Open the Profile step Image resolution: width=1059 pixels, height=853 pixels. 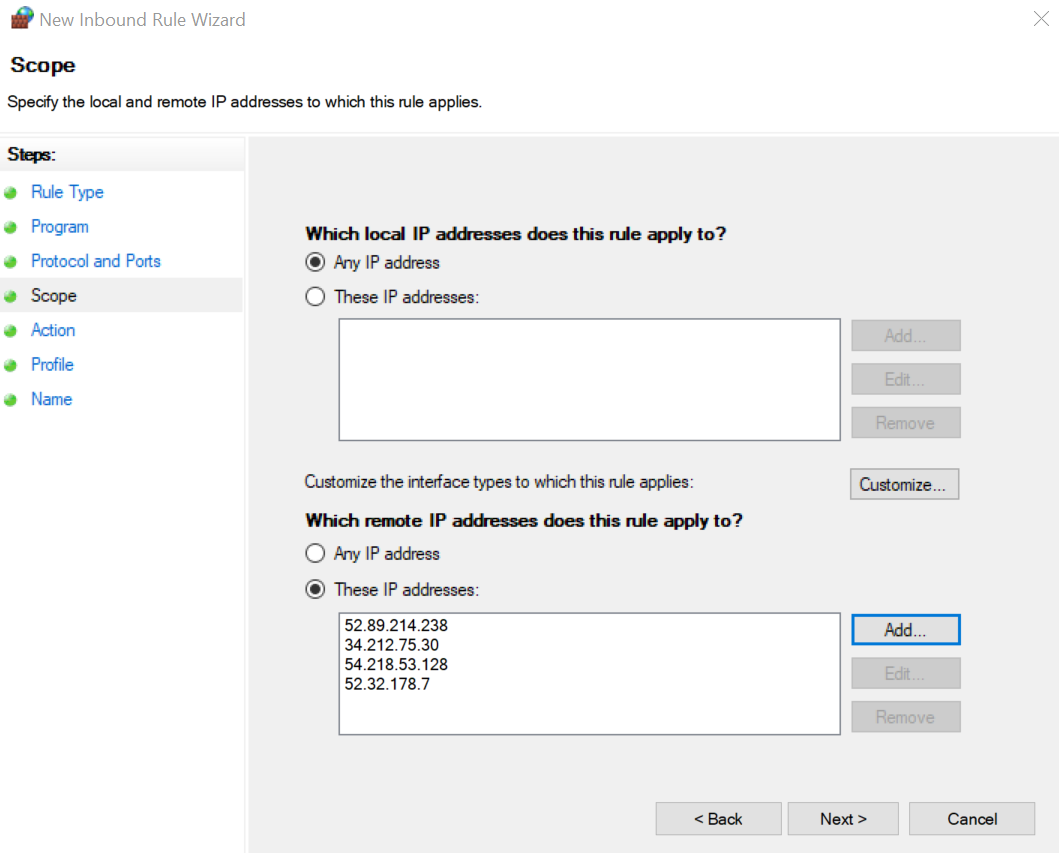coord(52,365)
